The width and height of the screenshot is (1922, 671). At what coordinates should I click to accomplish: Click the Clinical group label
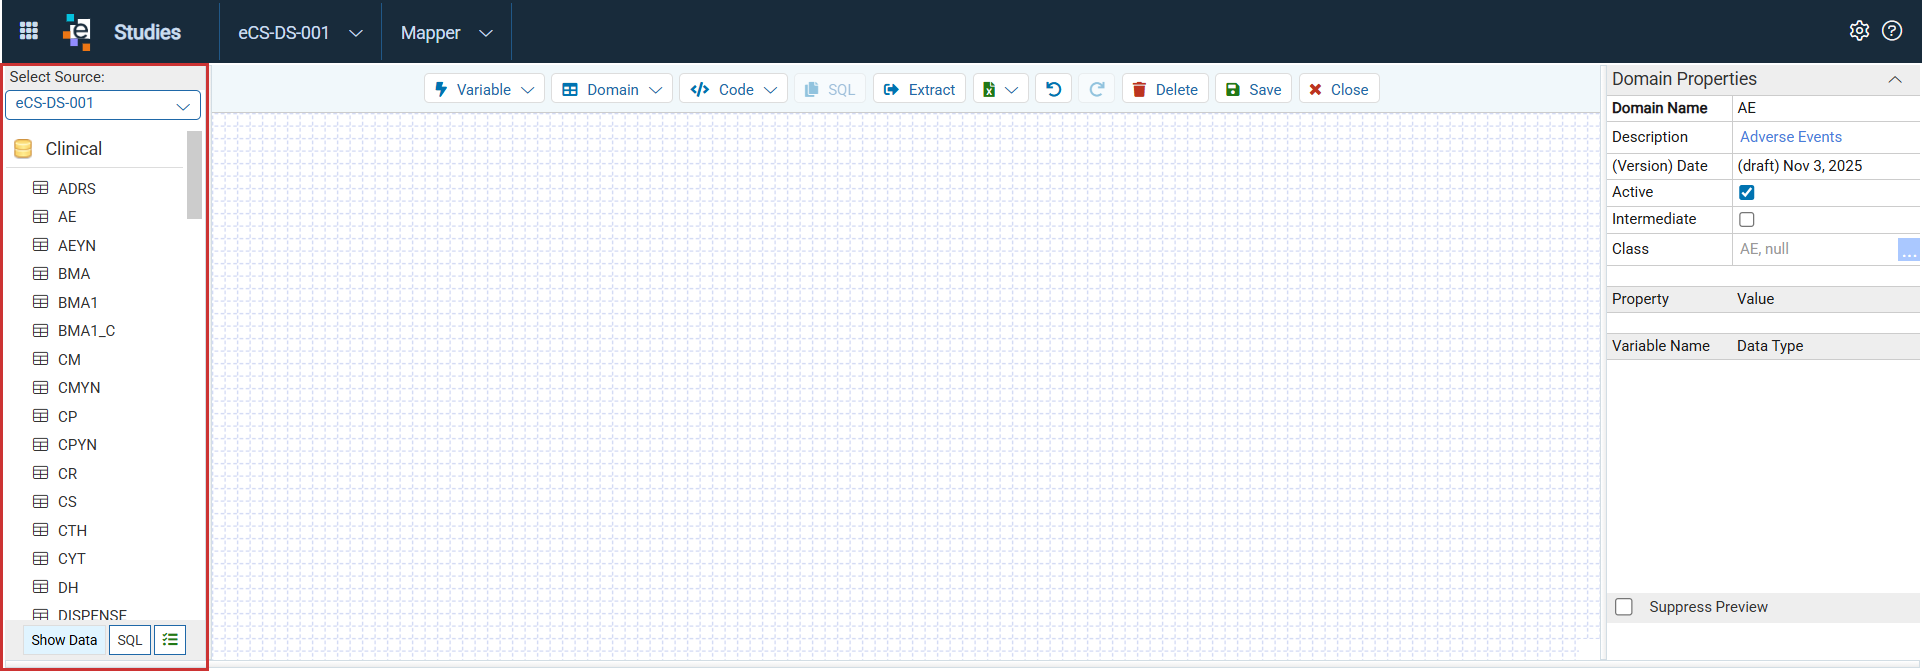[74, 149]
